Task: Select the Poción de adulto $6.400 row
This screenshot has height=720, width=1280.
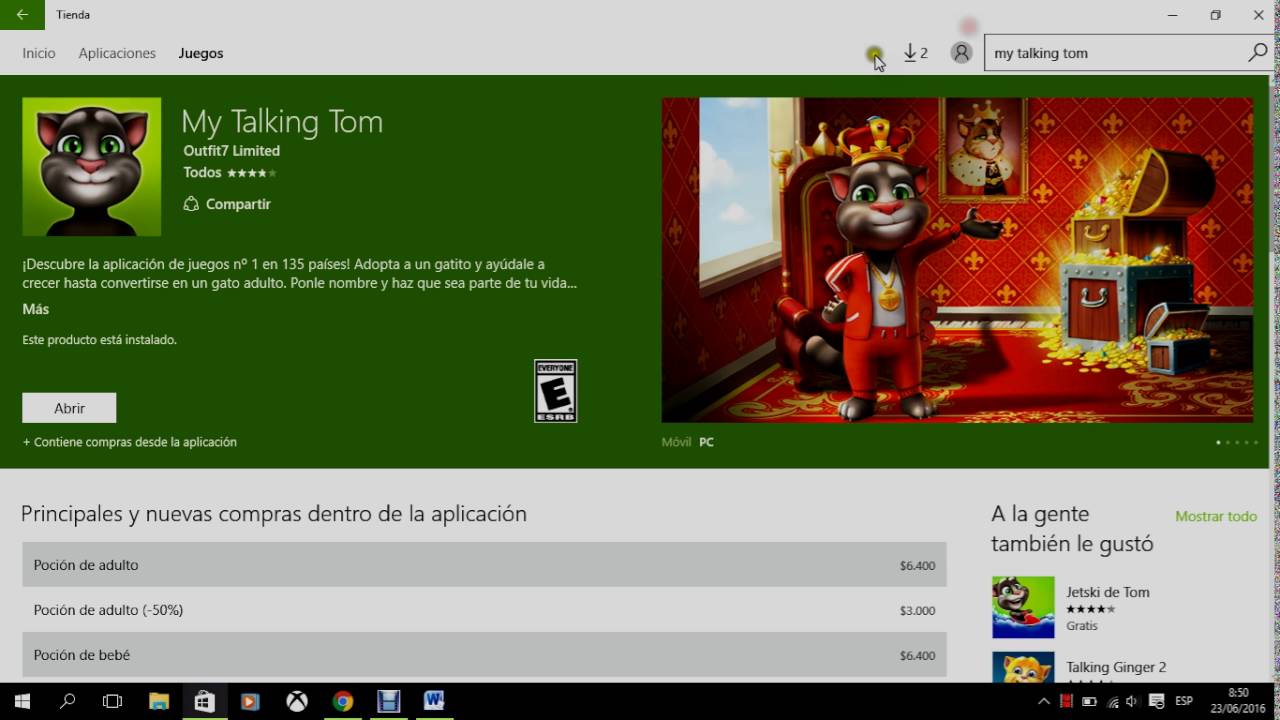Action: [x=484, y=565]
